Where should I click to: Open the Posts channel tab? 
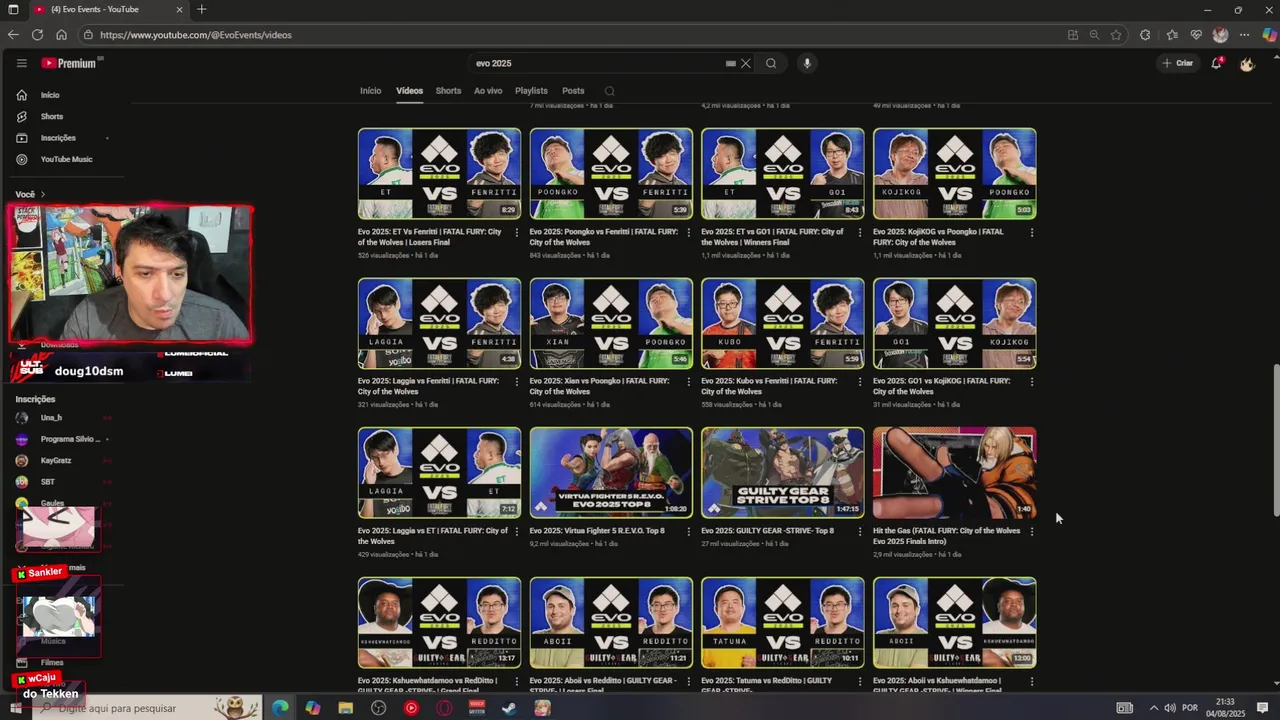point(573,91)
